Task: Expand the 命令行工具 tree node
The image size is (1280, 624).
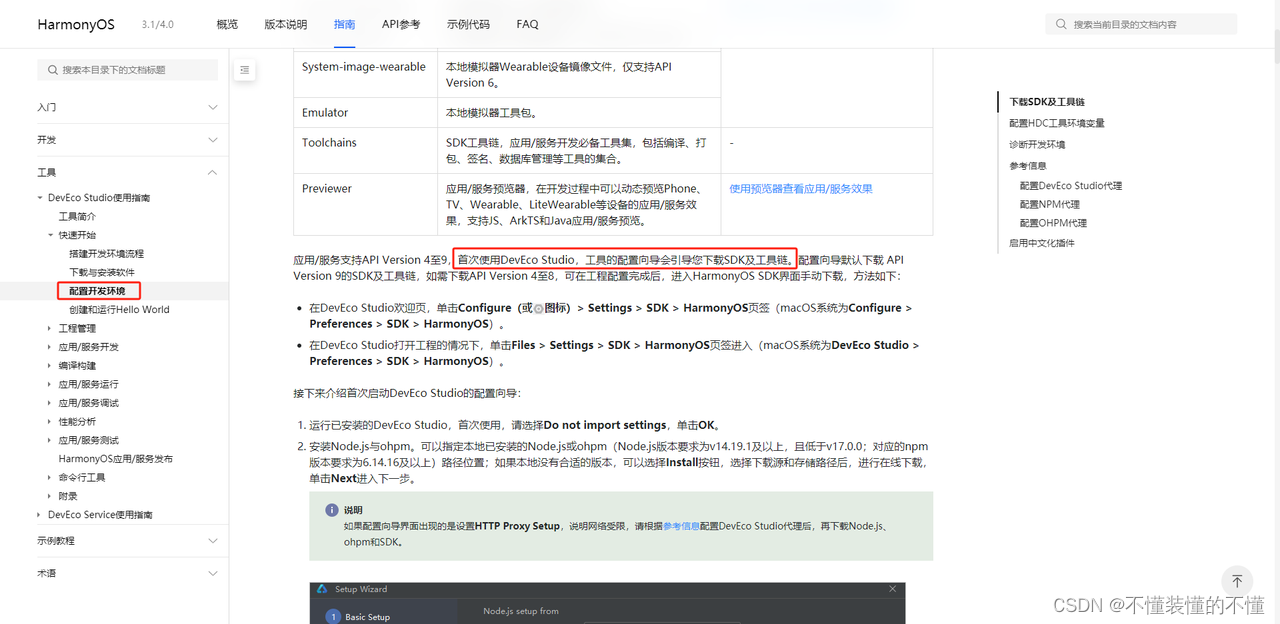Action: 50,478
